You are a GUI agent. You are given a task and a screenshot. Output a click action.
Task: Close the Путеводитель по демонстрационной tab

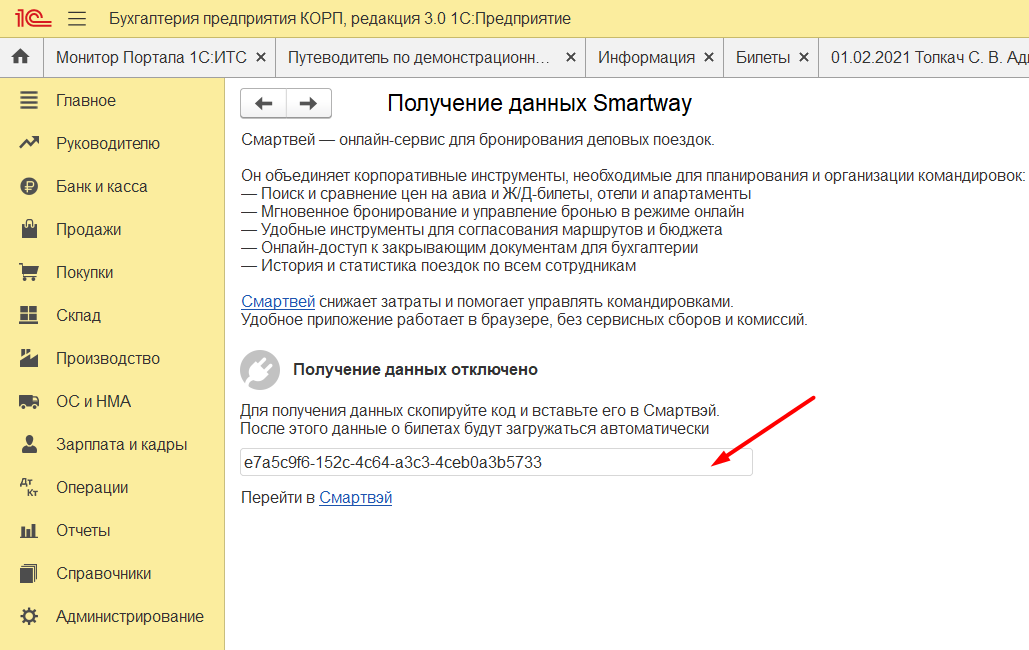571,57
